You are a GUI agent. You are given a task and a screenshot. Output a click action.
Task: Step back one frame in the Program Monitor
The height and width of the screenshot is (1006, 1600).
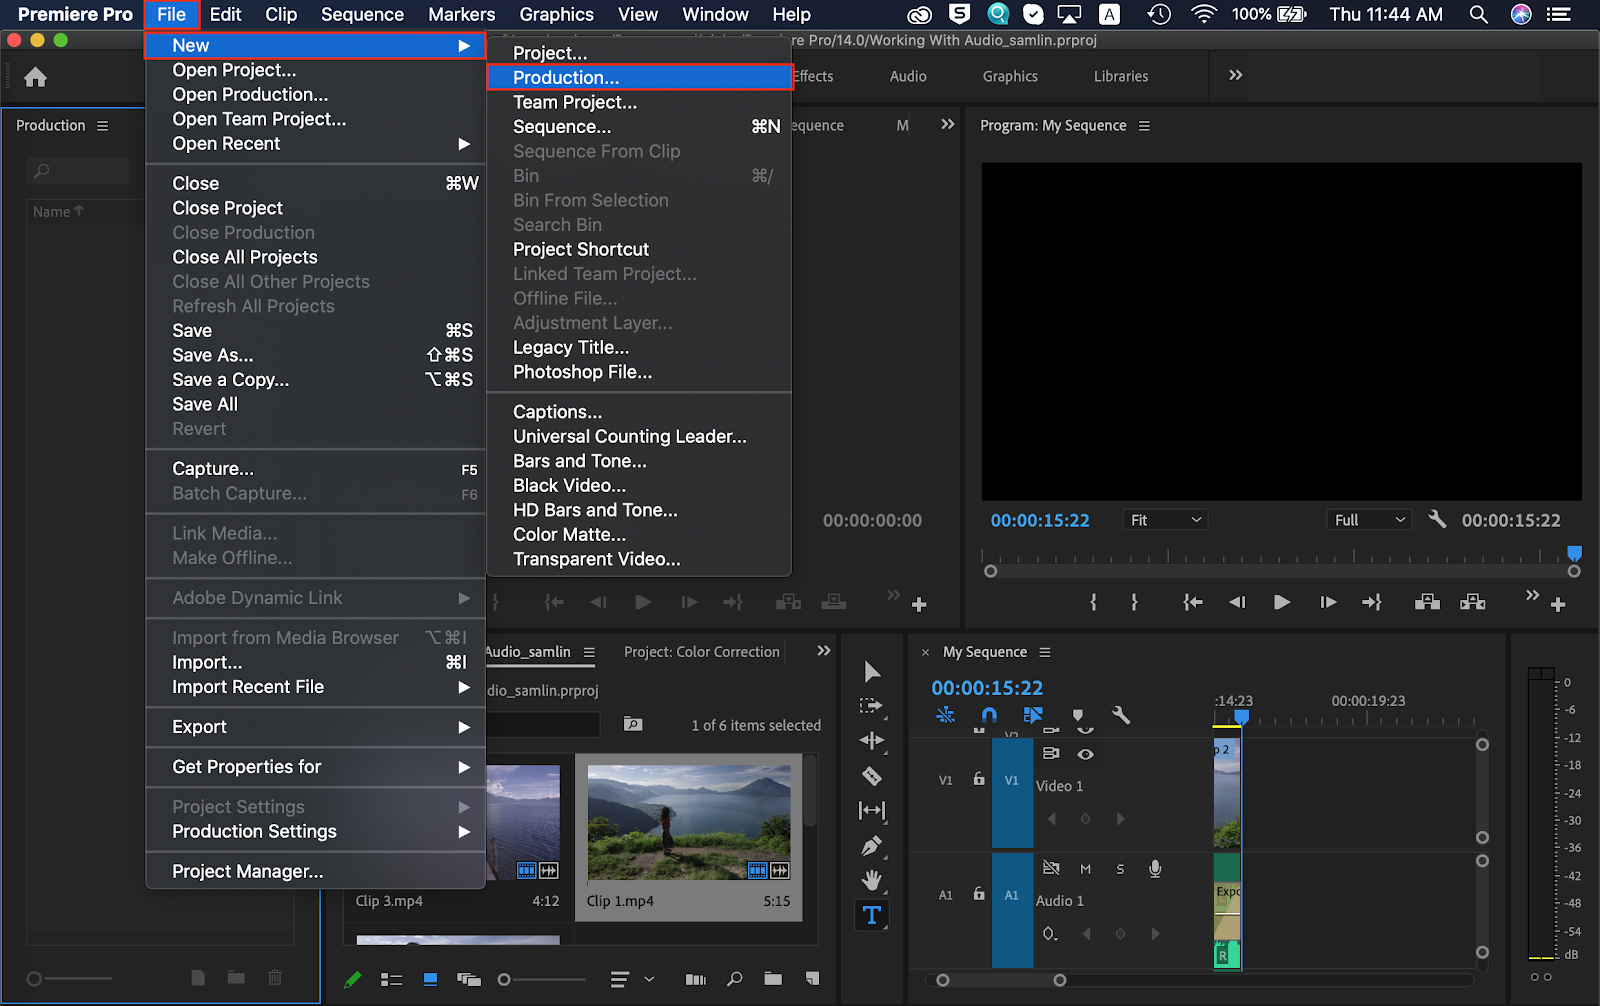click(x=1237, y=602)
